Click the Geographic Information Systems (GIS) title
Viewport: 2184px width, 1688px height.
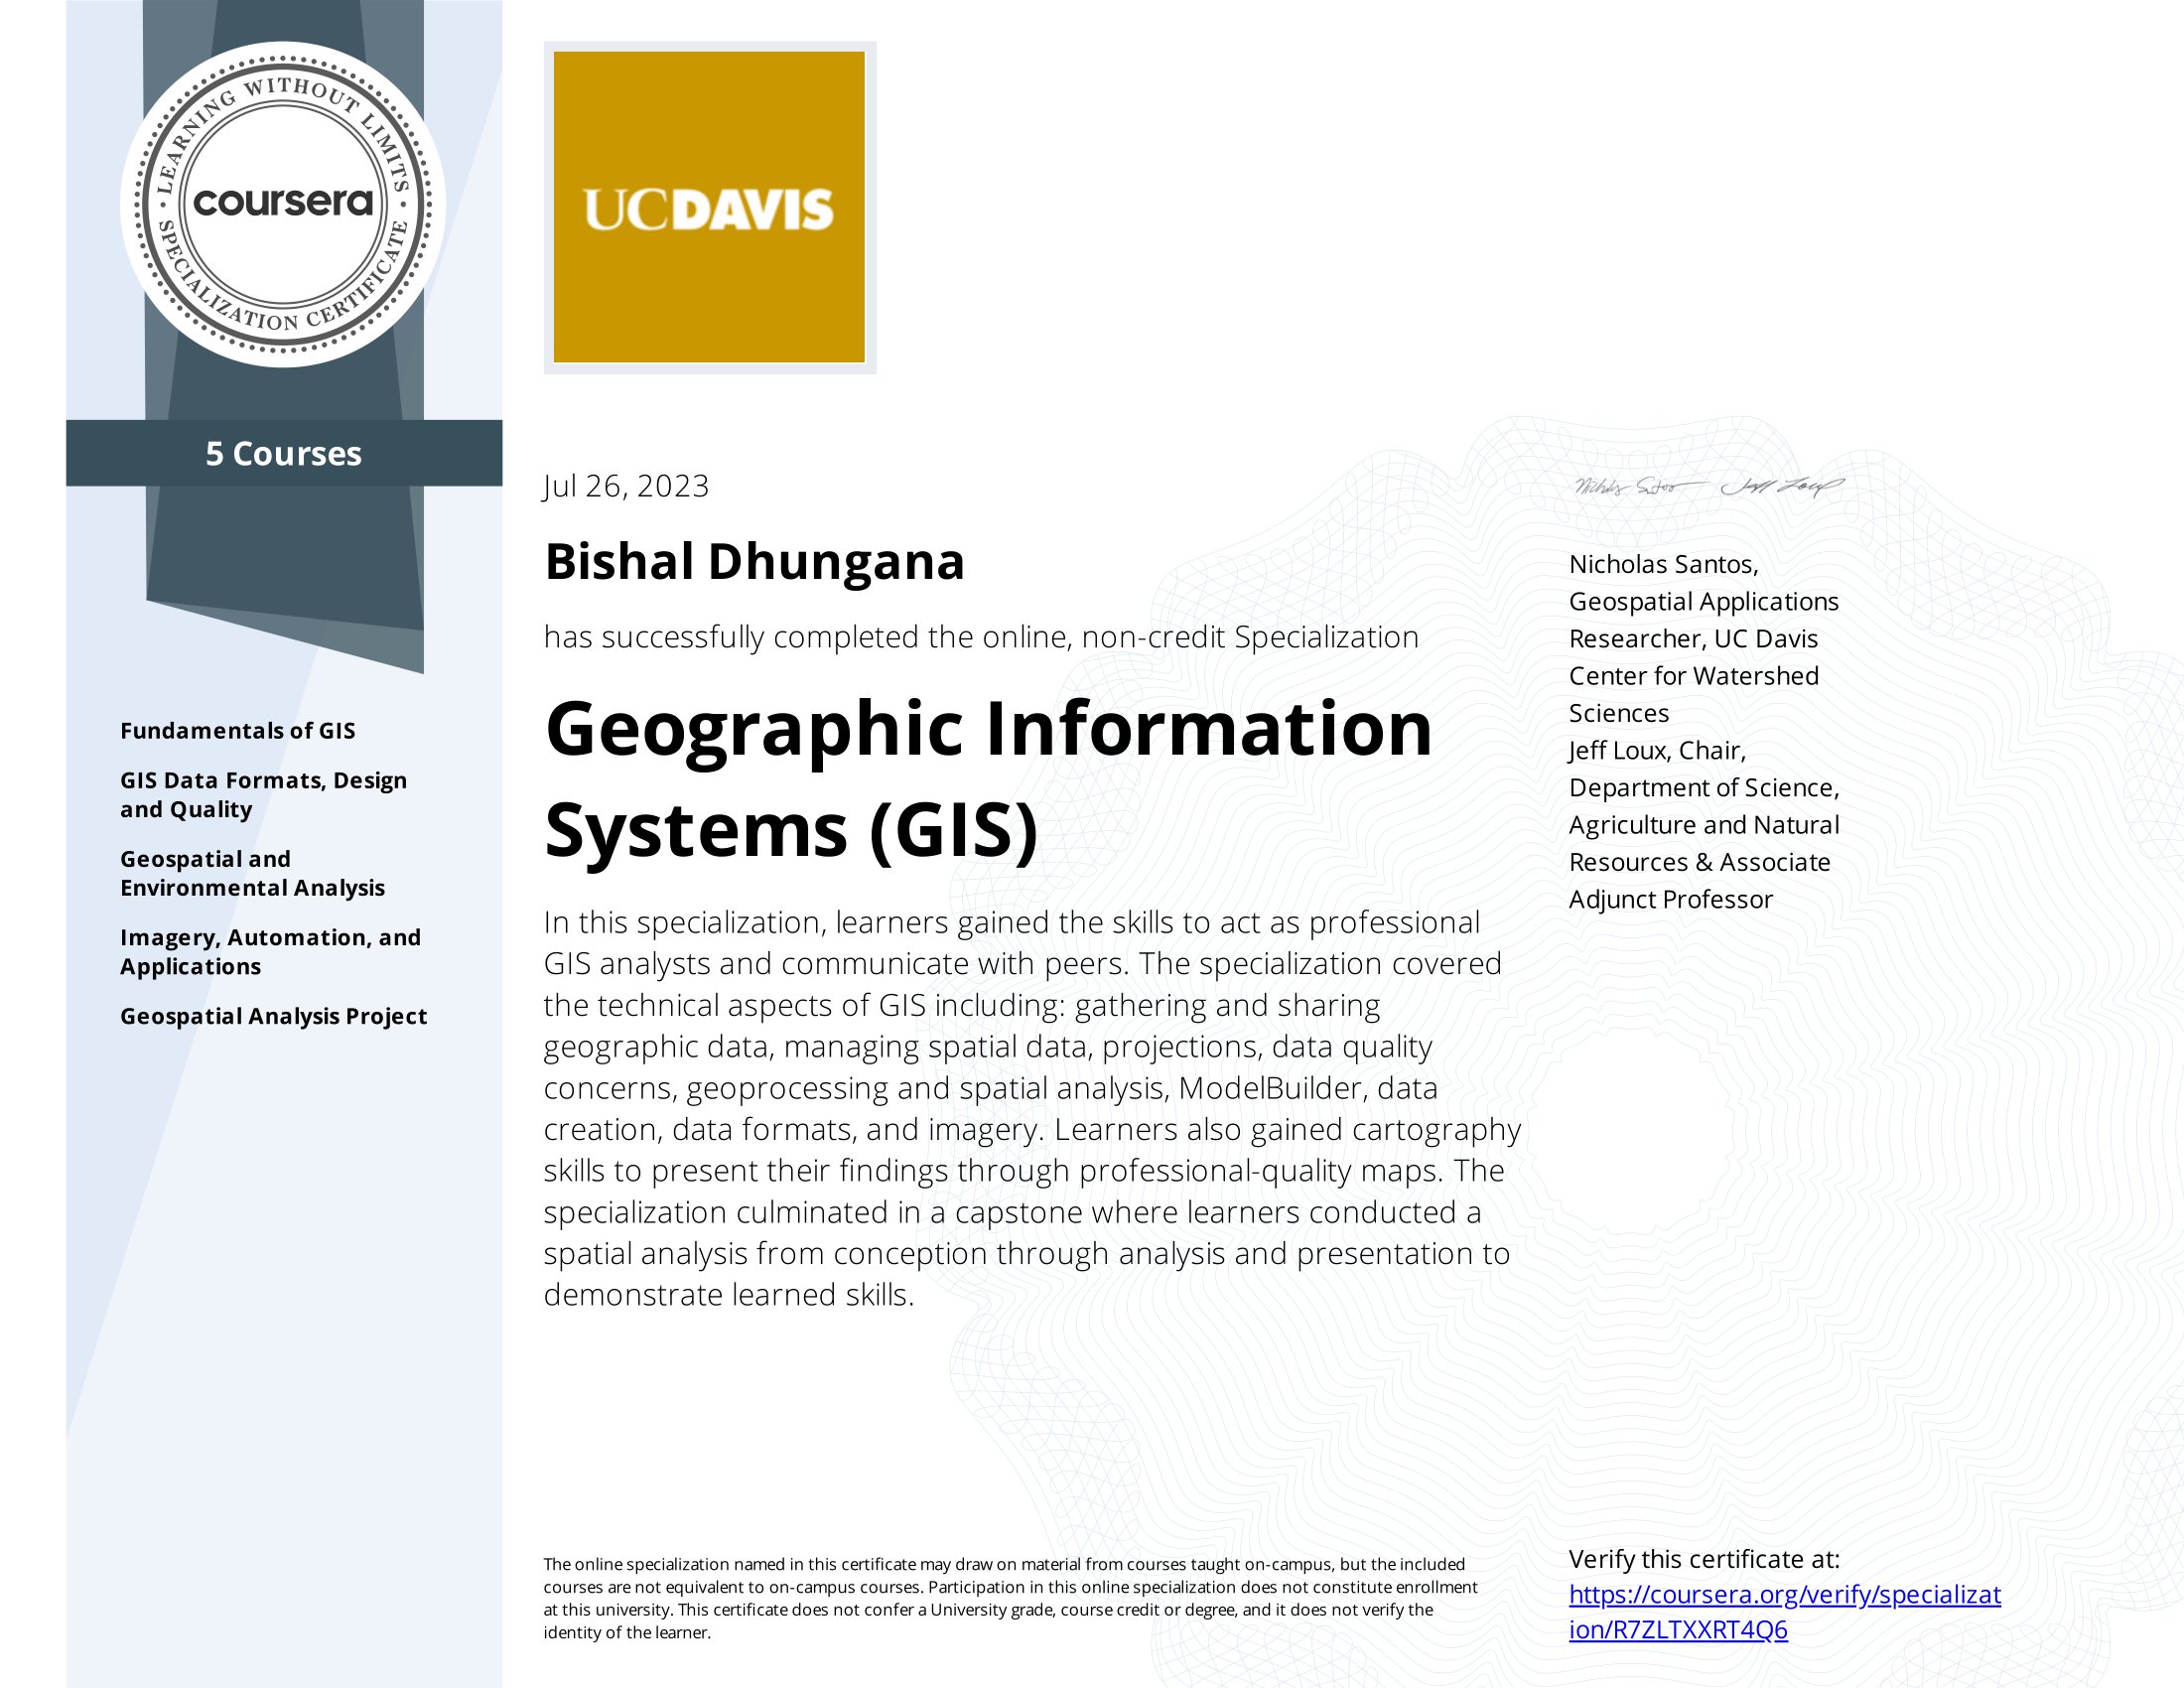[988, 778]
